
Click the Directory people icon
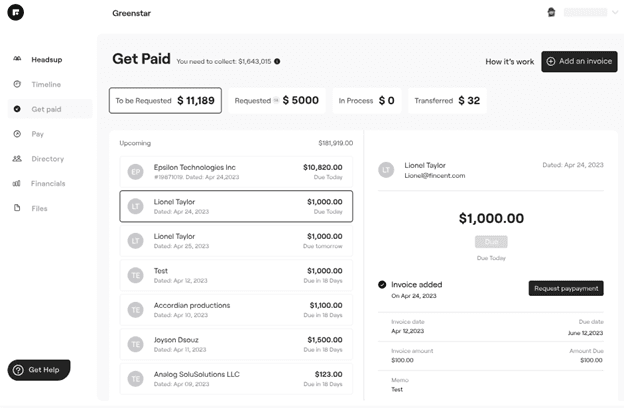pyautogui.click(x=17, y=158)
